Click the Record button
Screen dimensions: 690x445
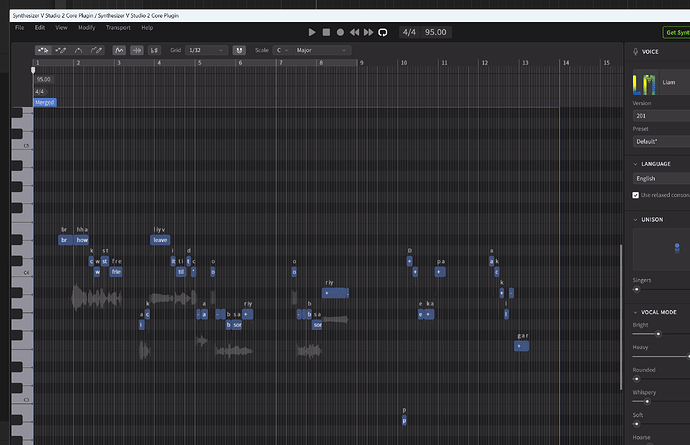340,32
